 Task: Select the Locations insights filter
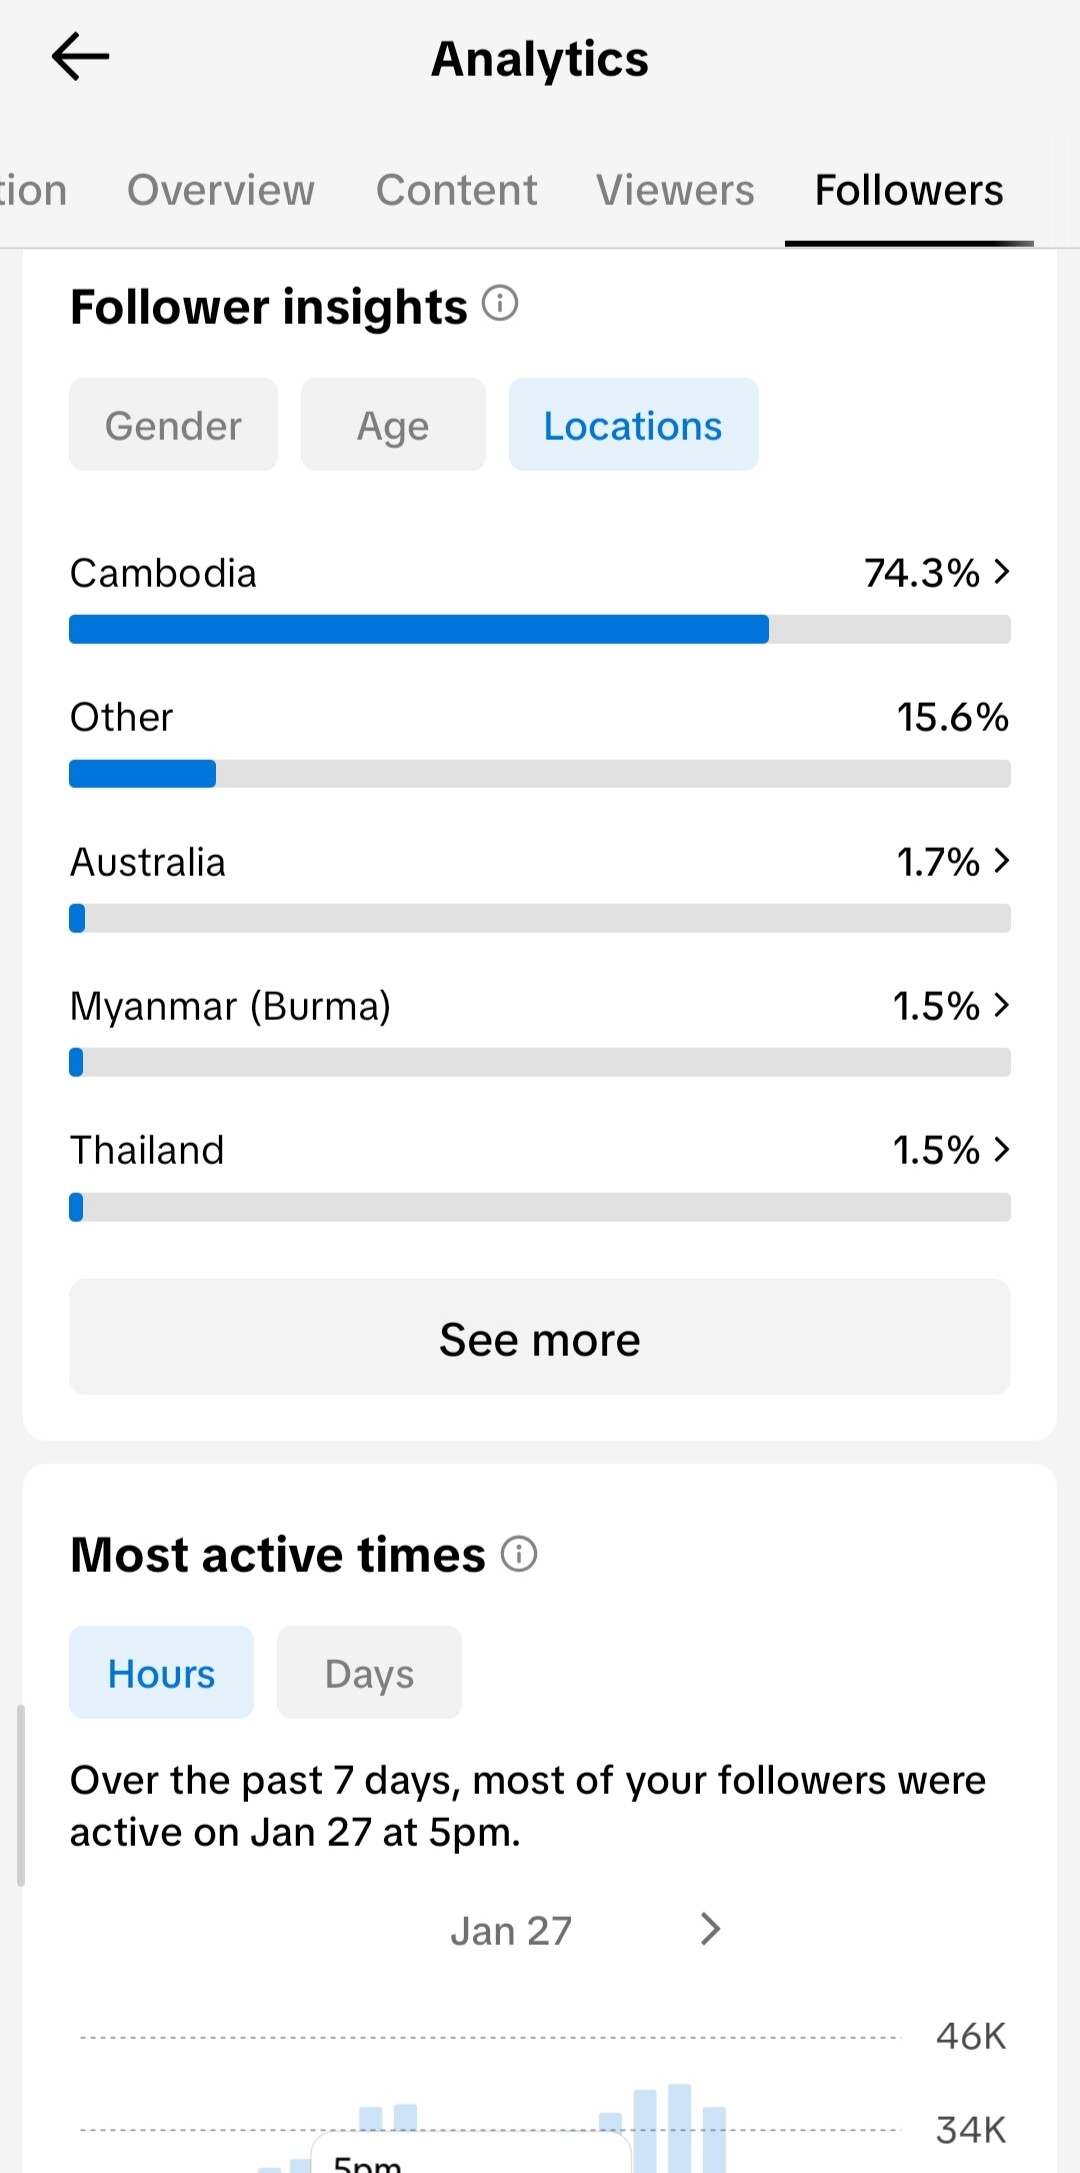(633, 425)
